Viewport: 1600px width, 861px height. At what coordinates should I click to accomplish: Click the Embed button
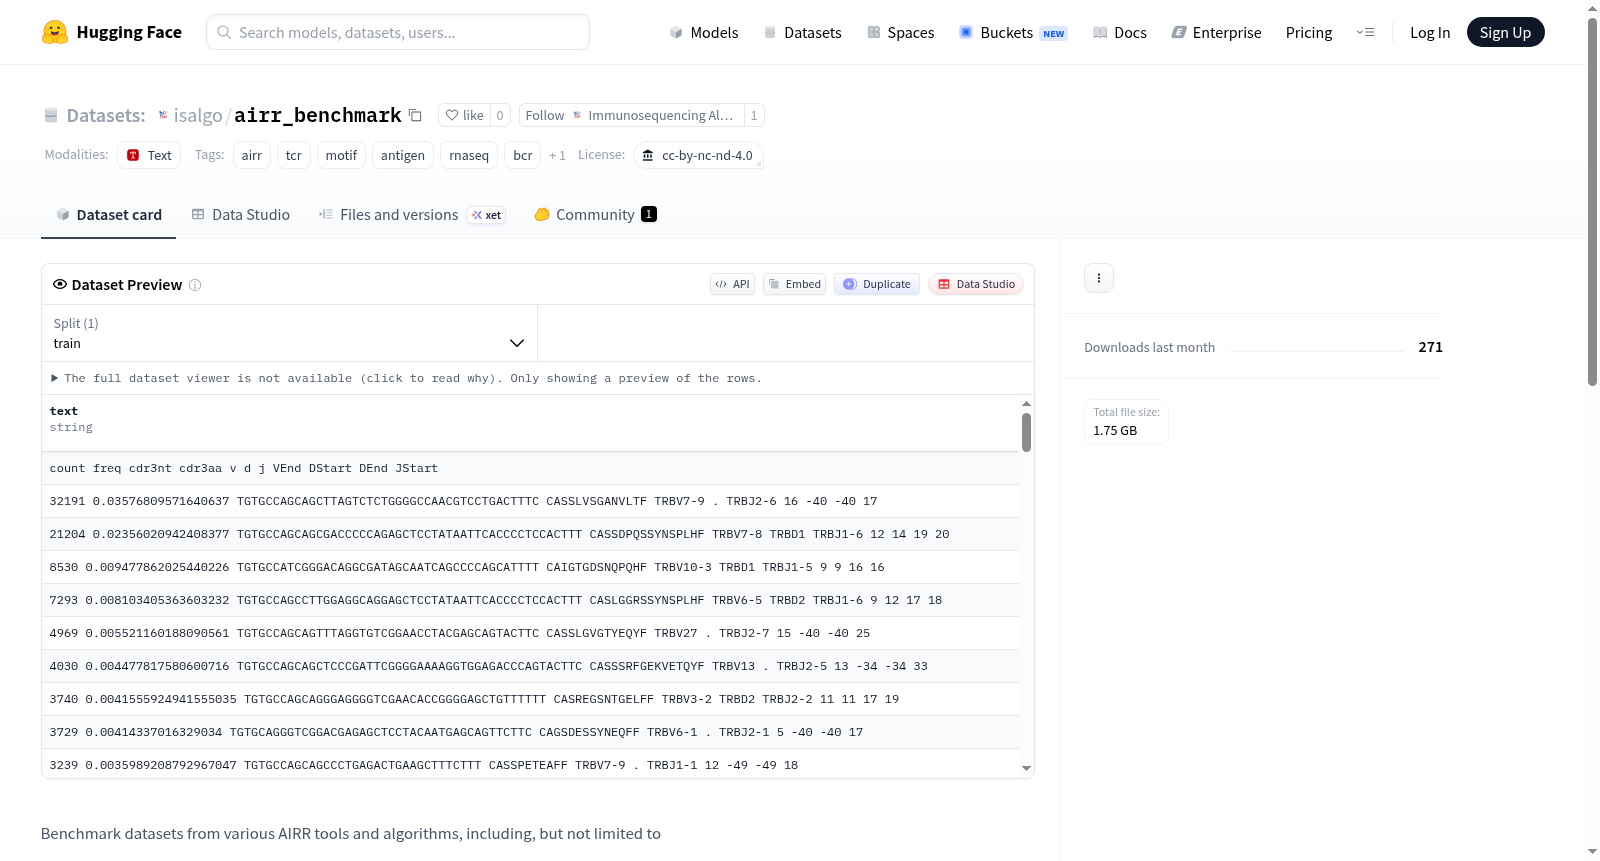[794, 284]
